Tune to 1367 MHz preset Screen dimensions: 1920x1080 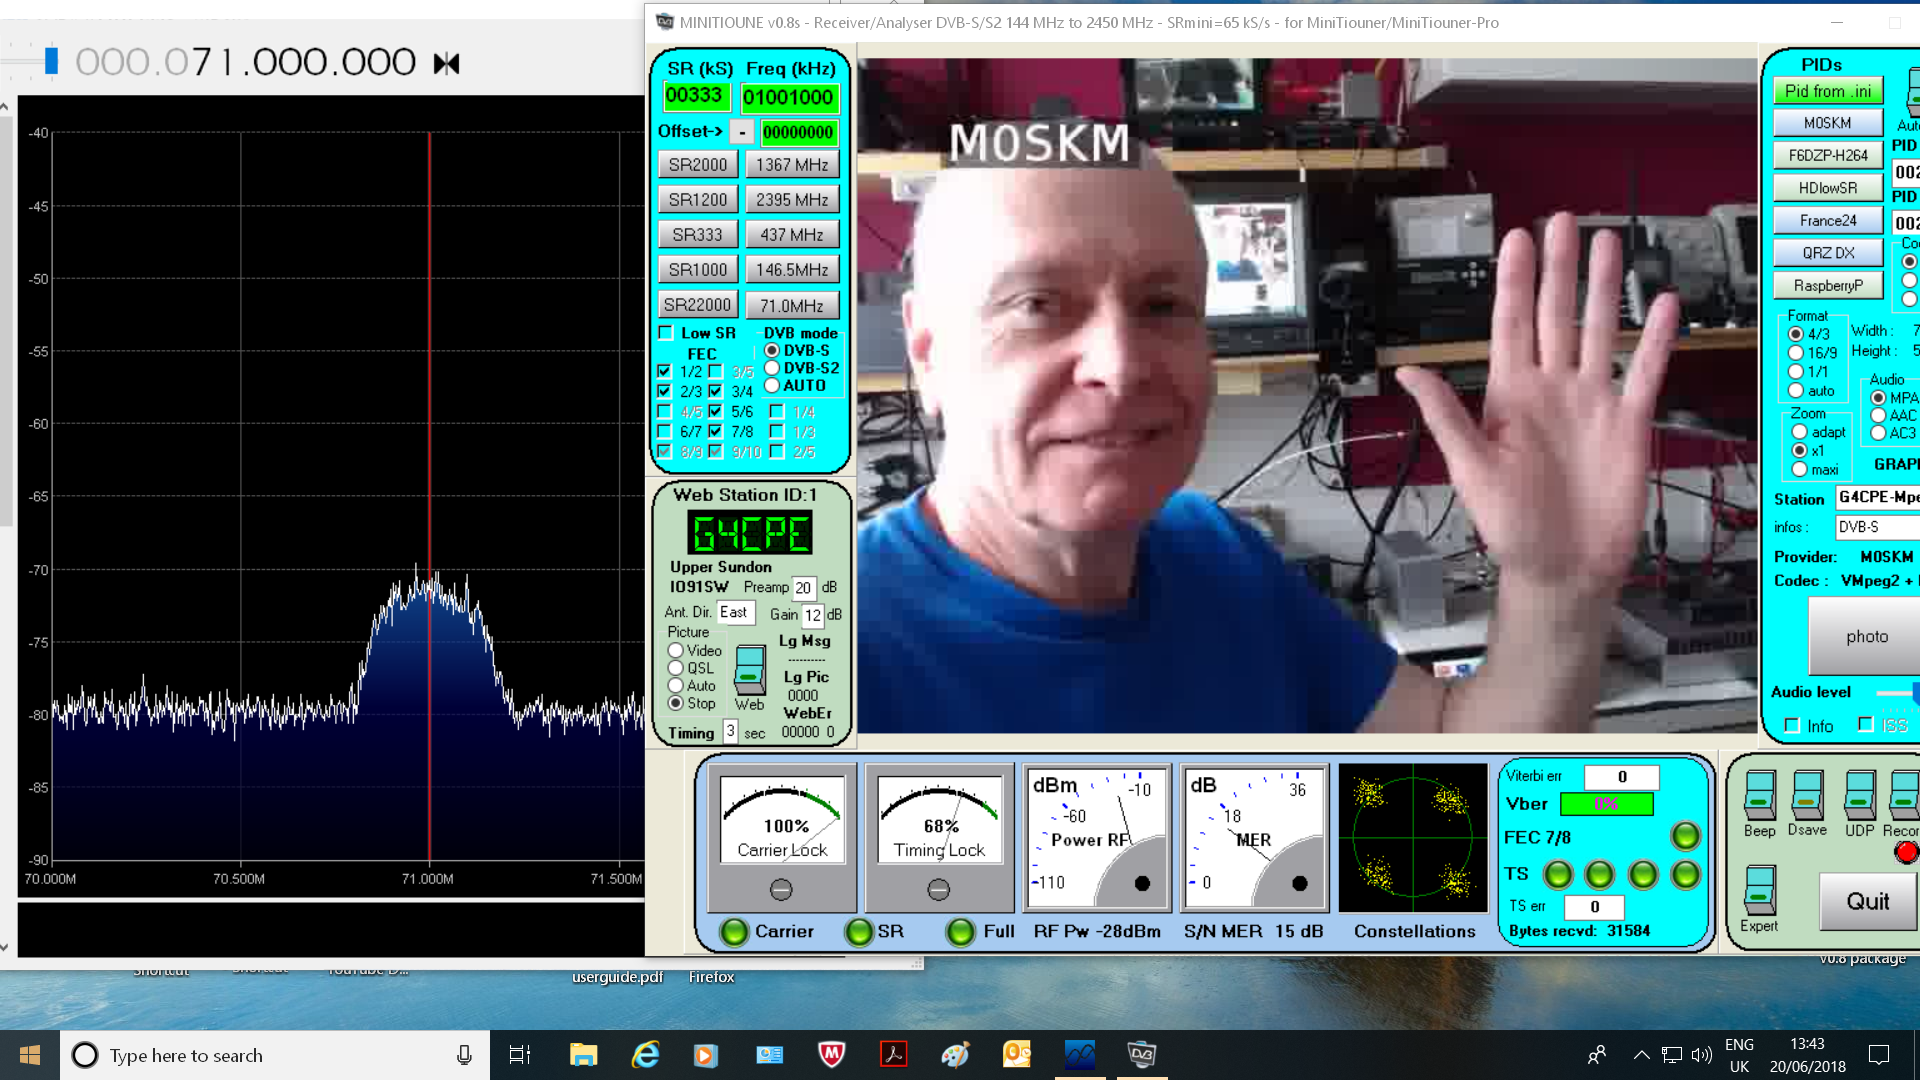pyautogui.click(x=792, y=165)
